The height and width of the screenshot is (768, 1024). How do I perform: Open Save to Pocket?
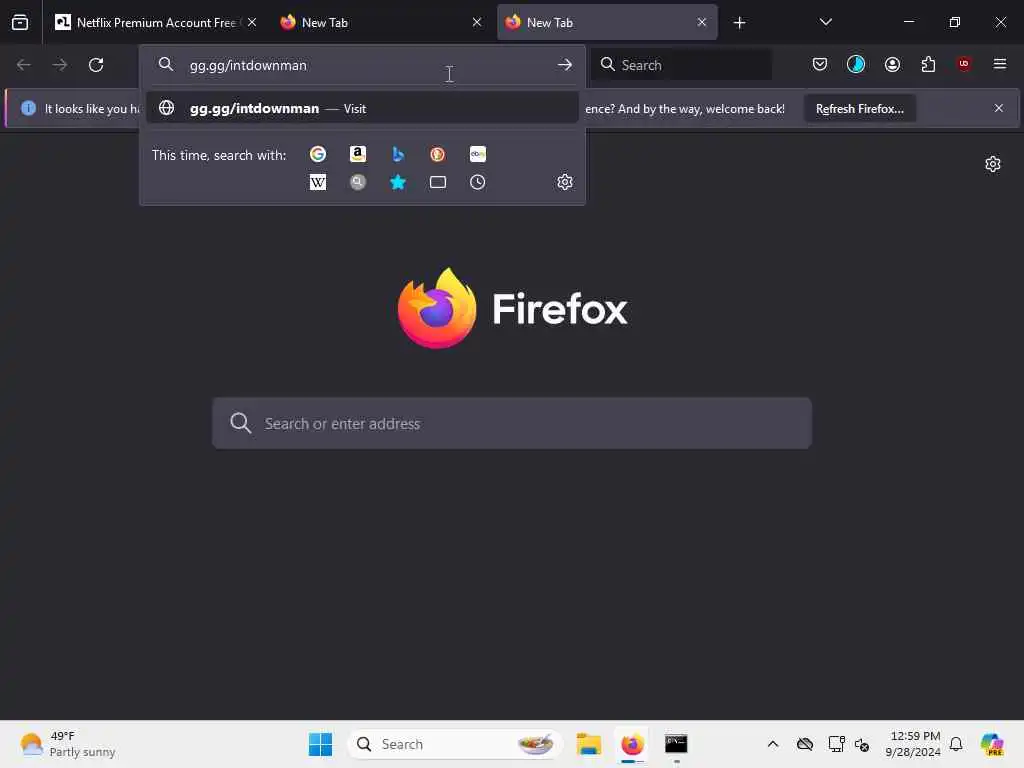[x=820, y=64]
